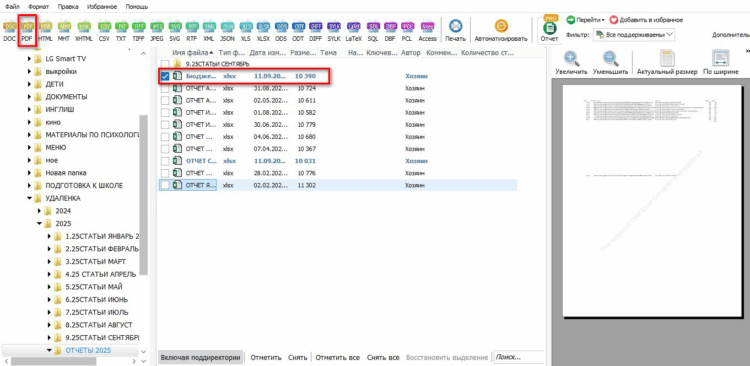Uncheck the file sized 10 390
750x366 pixels.
[165, 76]
